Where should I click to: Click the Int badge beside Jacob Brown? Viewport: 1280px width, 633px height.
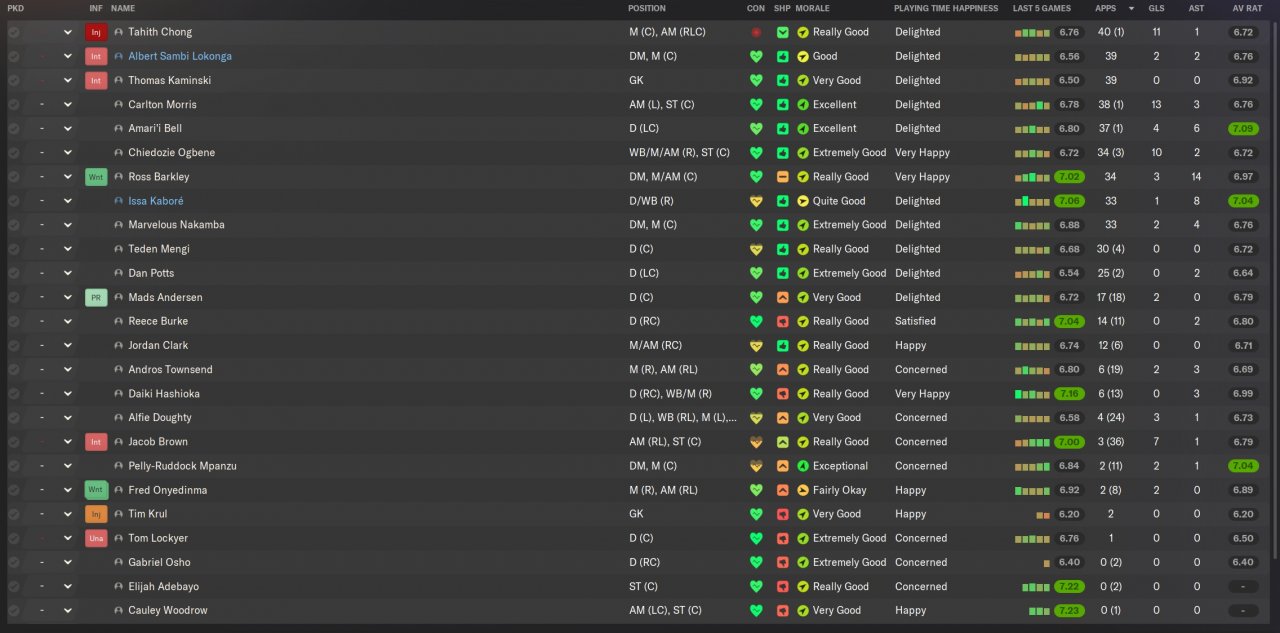pos(96,442)
